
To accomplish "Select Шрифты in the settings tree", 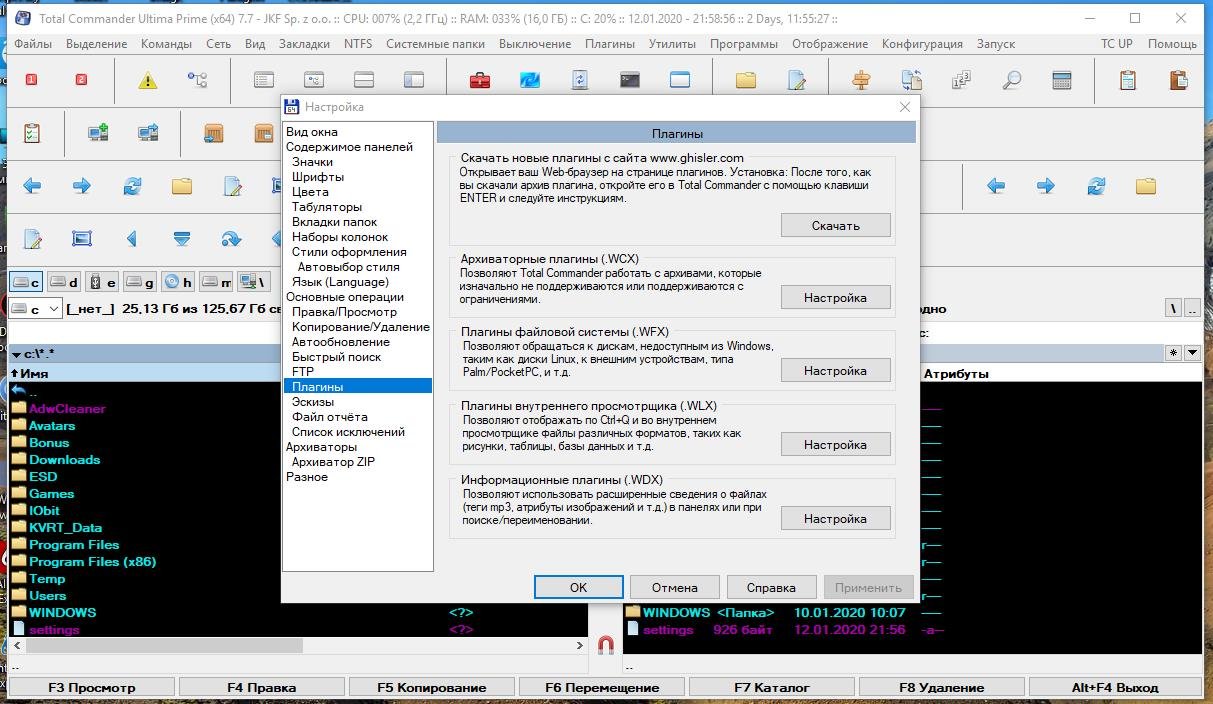I will (318, 177).
